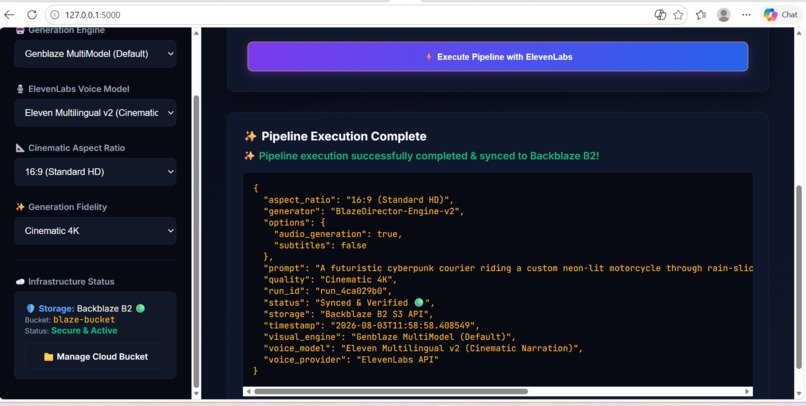Click the voice_provider ElevenLabs API line
Image resolution: width=806 pixels, height=406 pixels.
pos(351,360)
